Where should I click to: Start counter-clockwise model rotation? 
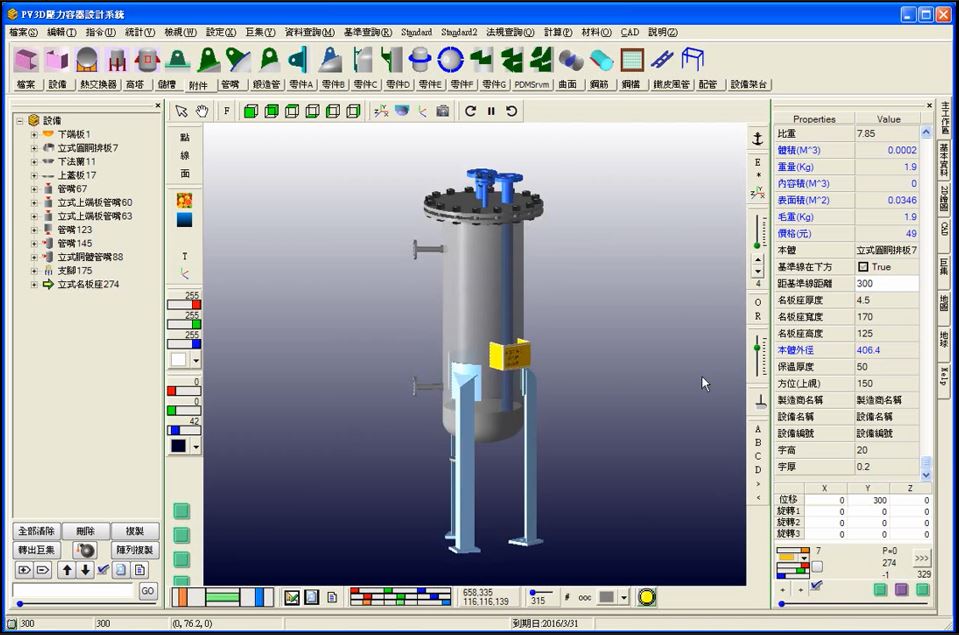click(x=512, y=111)
